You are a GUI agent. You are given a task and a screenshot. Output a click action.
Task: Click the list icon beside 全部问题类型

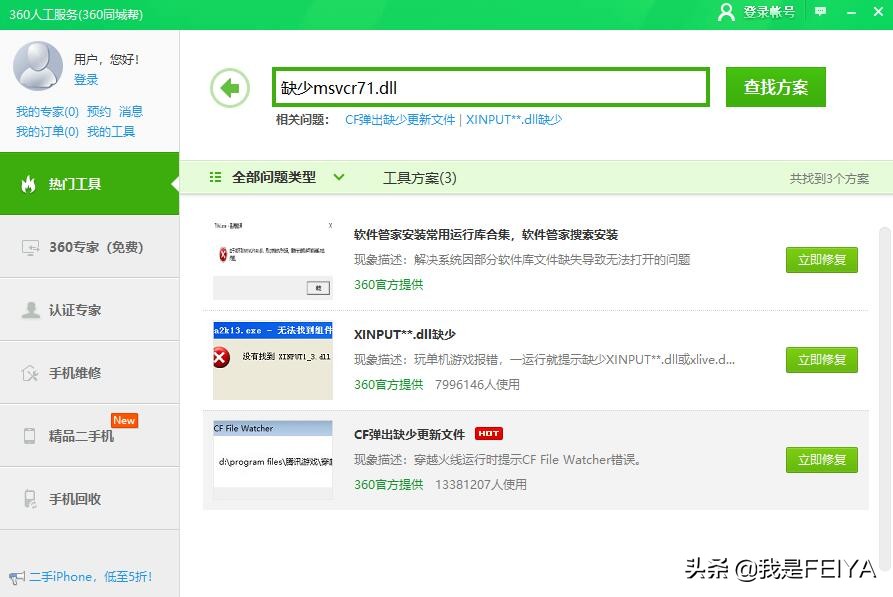coord(215,177)
